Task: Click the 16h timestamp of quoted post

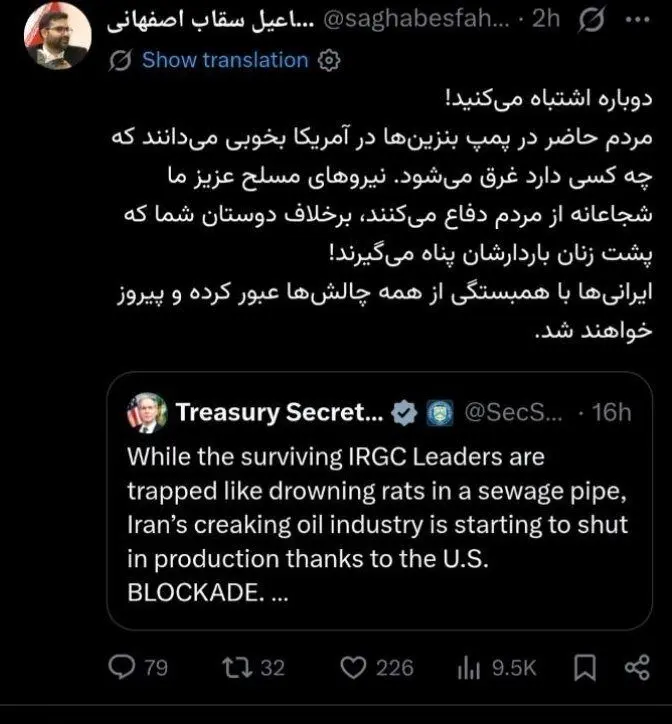Action: 611,412
